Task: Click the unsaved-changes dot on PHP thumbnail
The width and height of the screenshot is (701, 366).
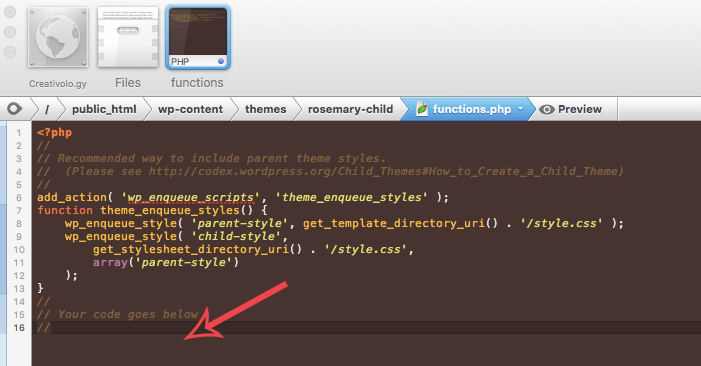Action: pos(221,62)
